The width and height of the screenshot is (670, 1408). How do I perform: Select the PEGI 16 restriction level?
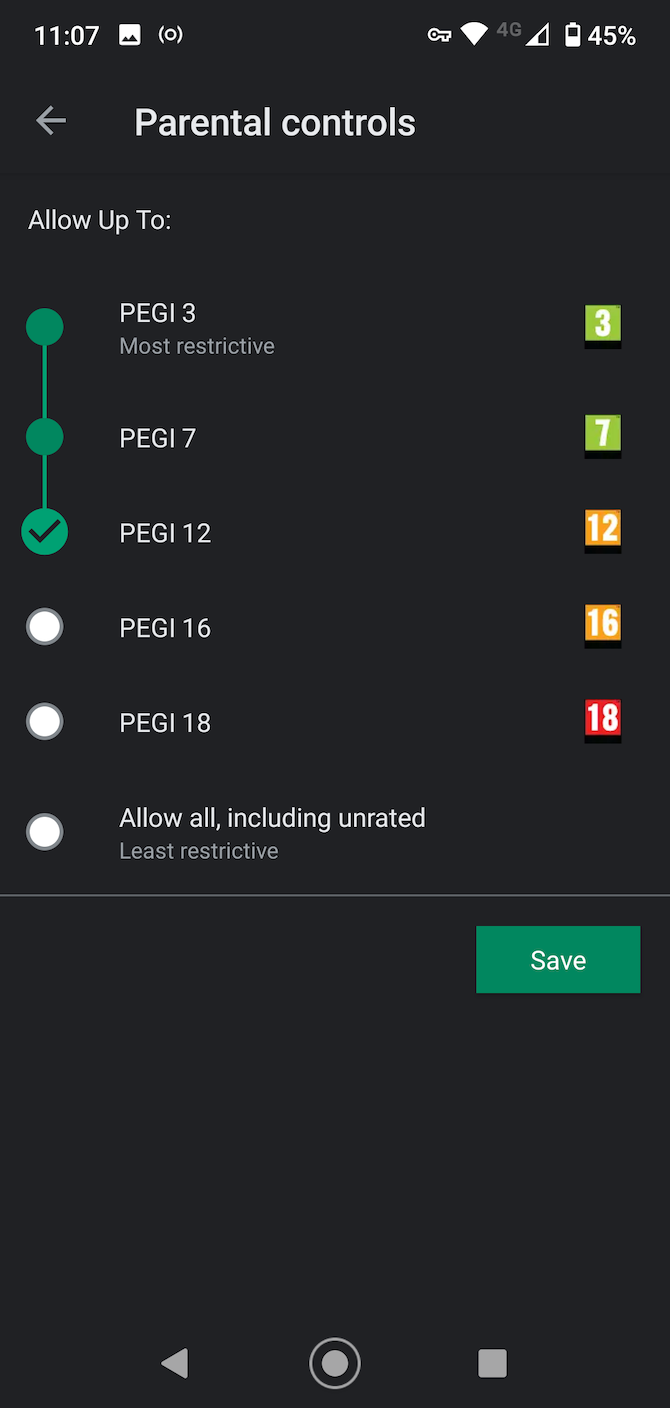[44, 626]
